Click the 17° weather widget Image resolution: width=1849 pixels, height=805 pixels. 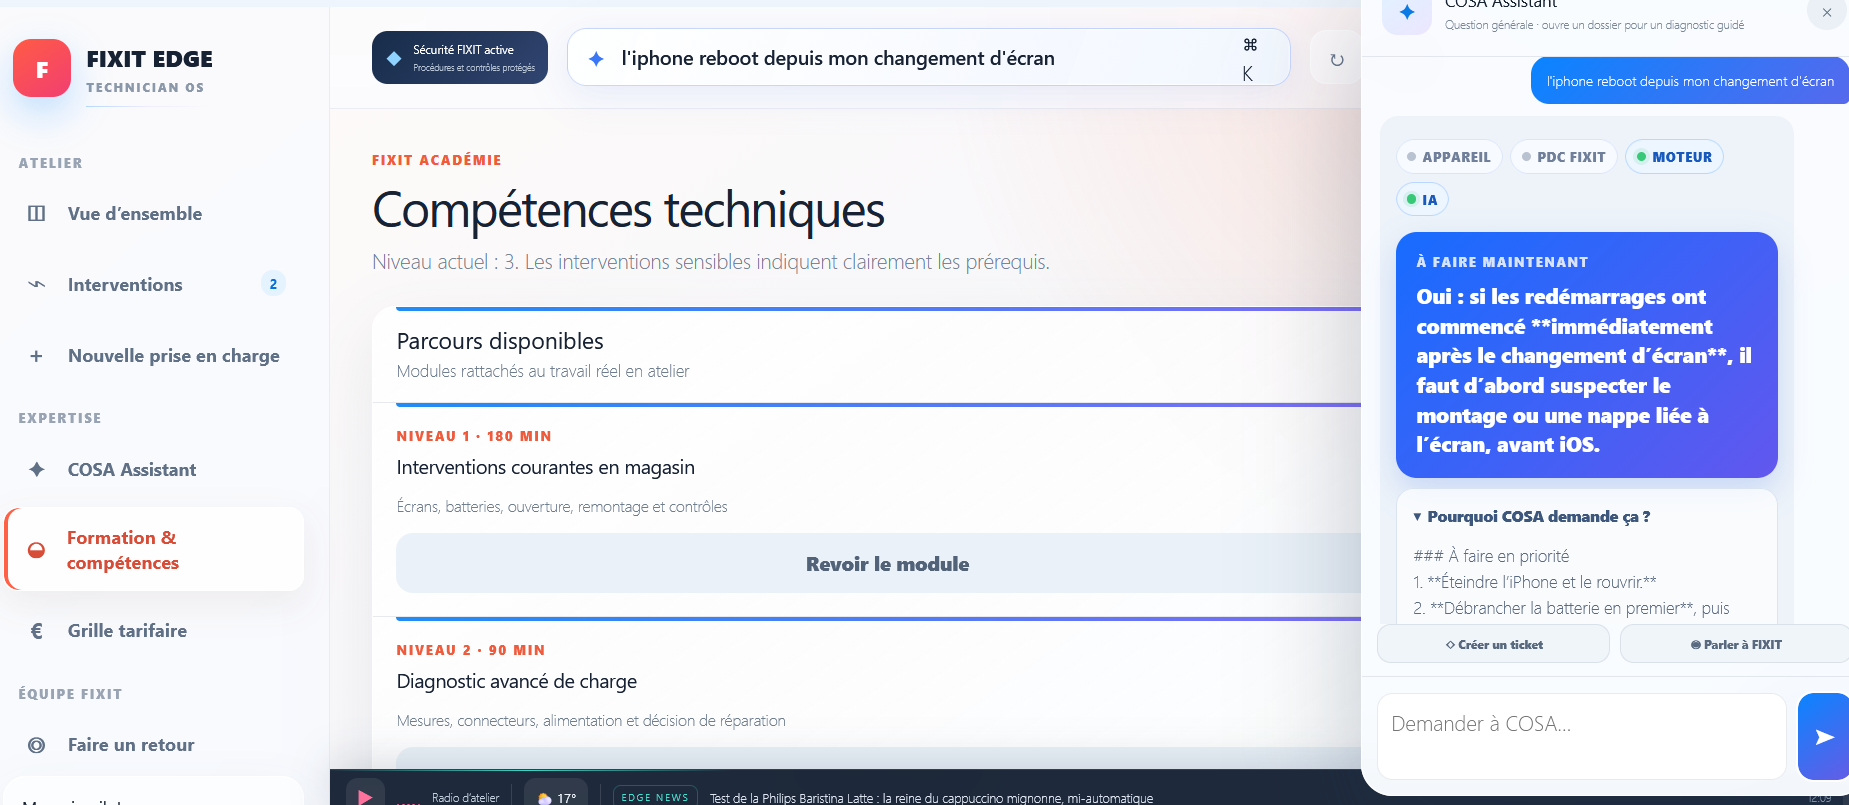[x=556, y=797]
